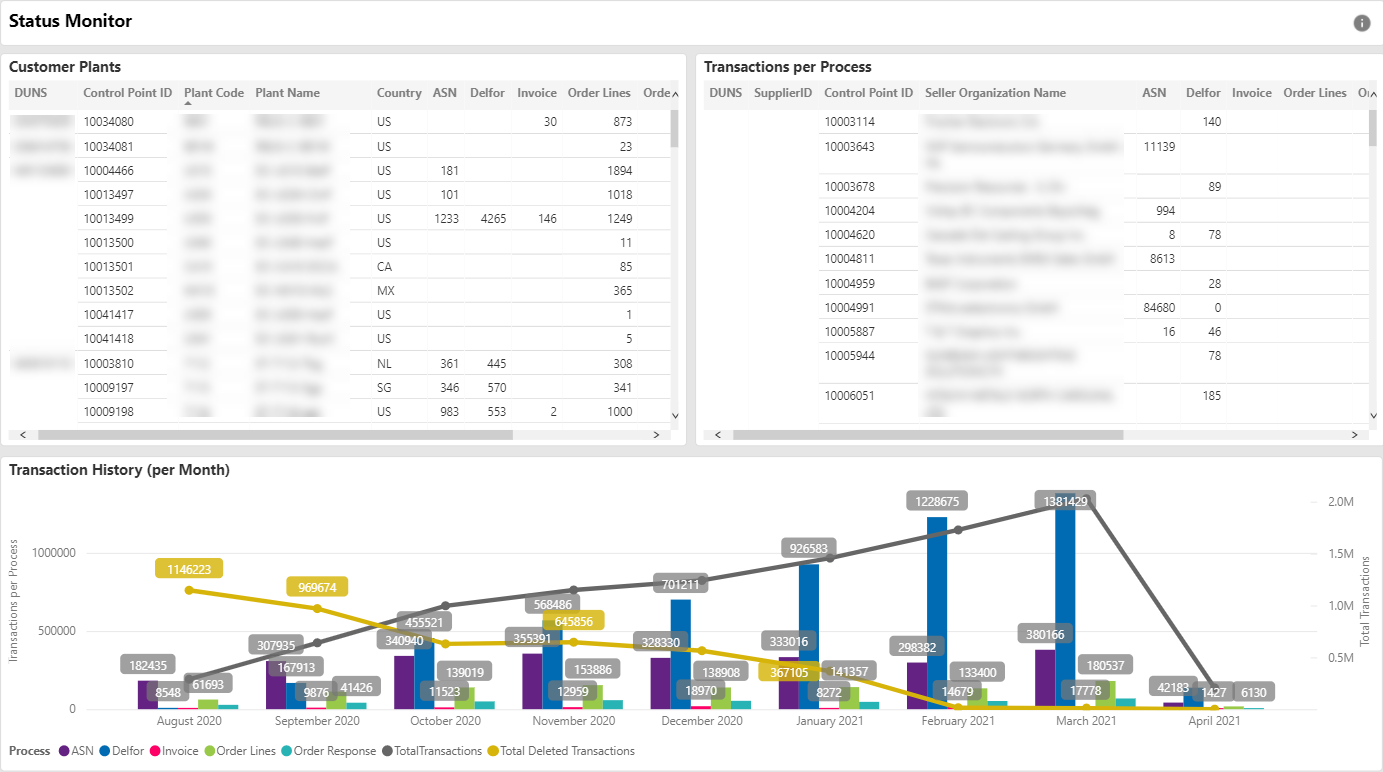Click Customer Plants vertical scrollbar thumb
The width and height of the screenshot is (1383, 772).
tap(675, 128)
